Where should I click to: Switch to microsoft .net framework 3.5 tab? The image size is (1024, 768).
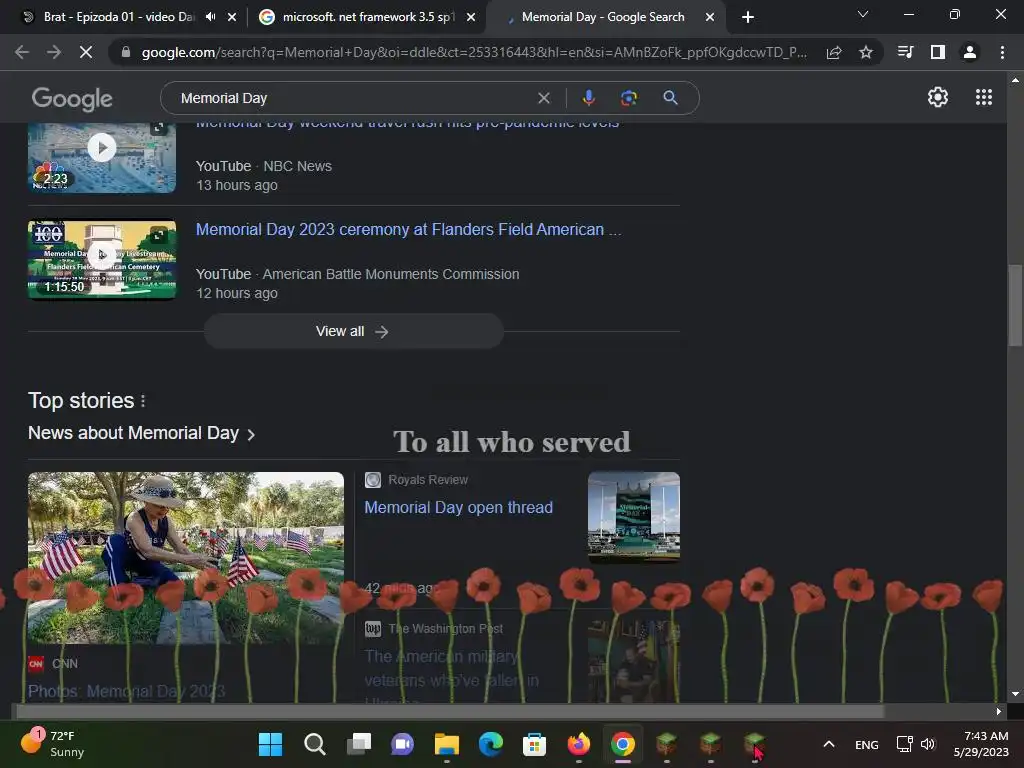click(x=368, y=17)
